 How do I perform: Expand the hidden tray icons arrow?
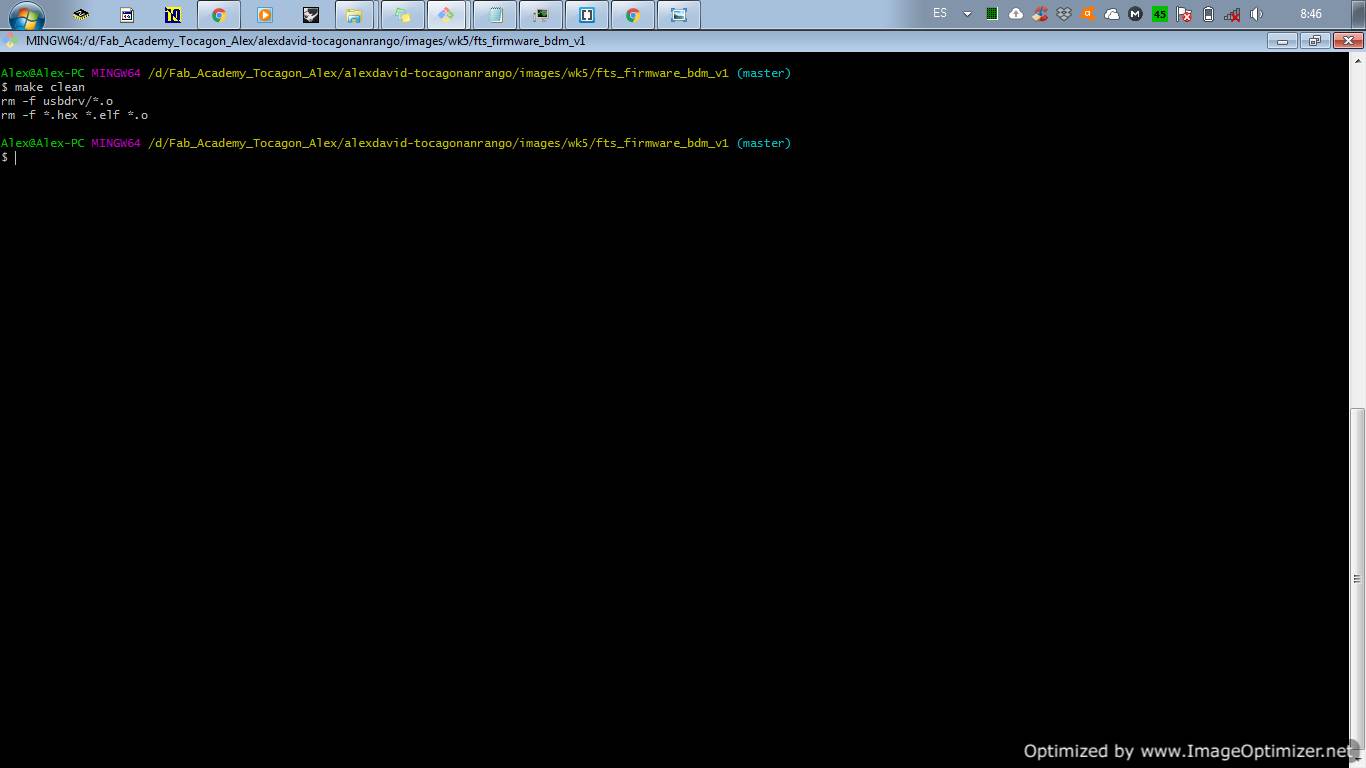point(967,15)
